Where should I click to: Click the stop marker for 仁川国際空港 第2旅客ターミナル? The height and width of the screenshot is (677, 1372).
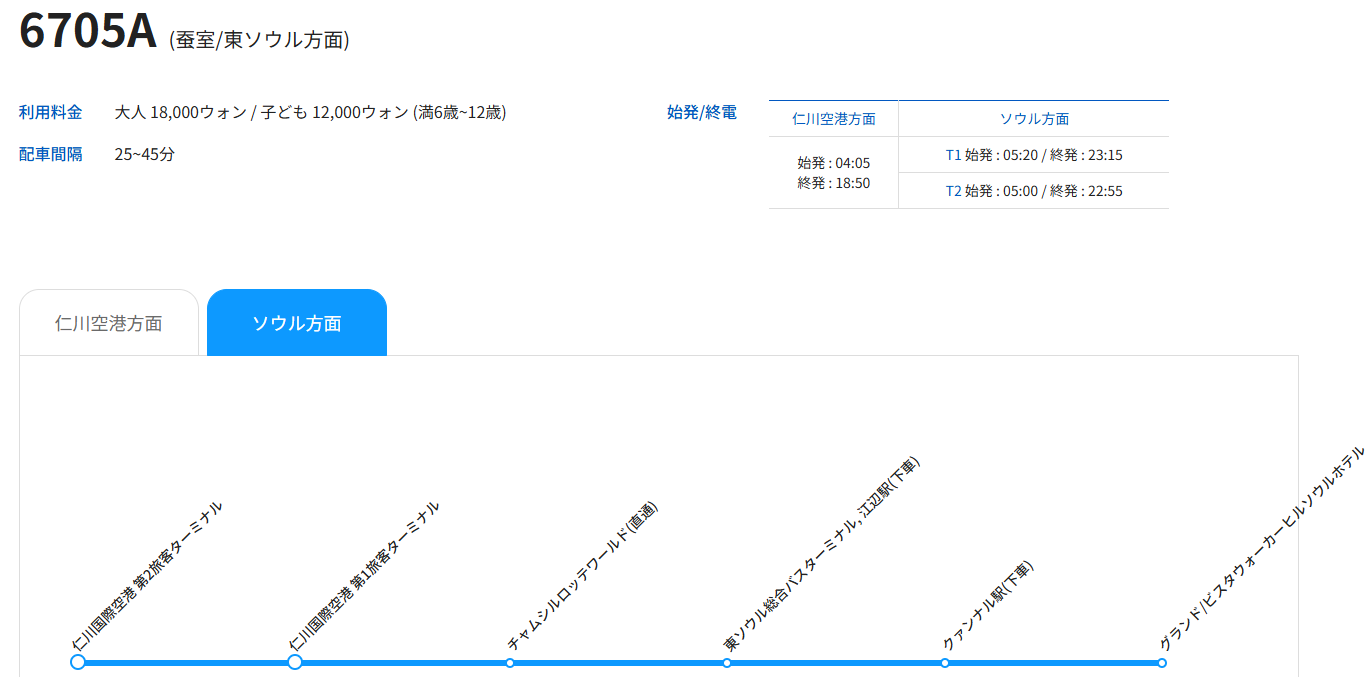pos(78,662)
